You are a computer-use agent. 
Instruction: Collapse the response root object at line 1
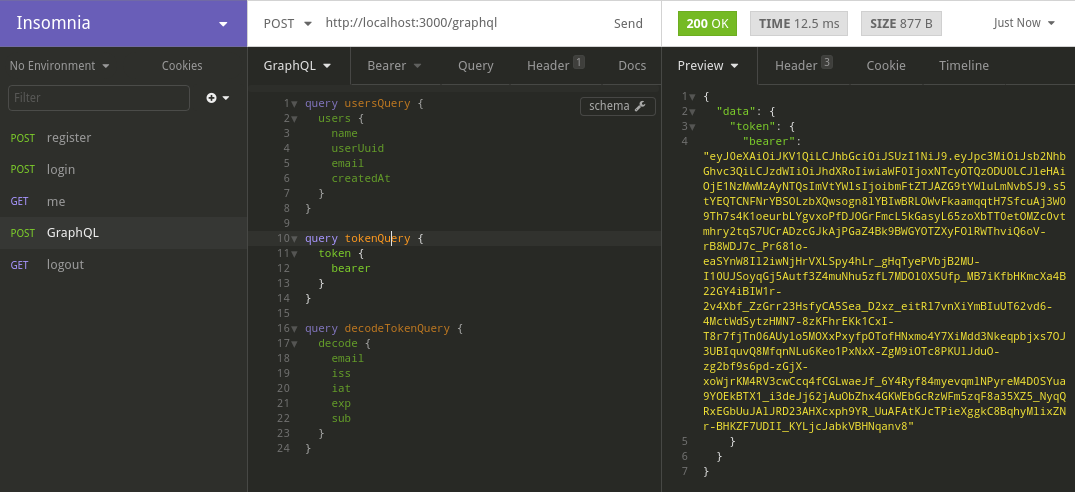click(x=692, y=97)
